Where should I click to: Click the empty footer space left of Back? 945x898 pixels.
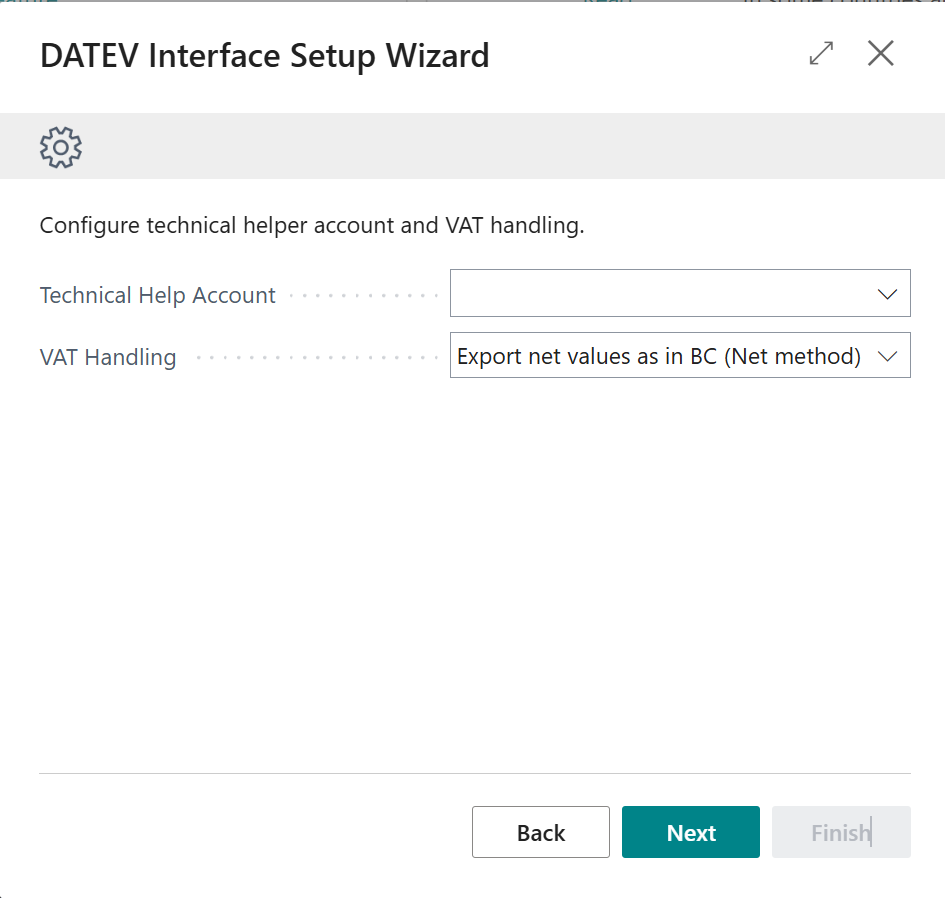pyautogui.click(x=250, y=832)
